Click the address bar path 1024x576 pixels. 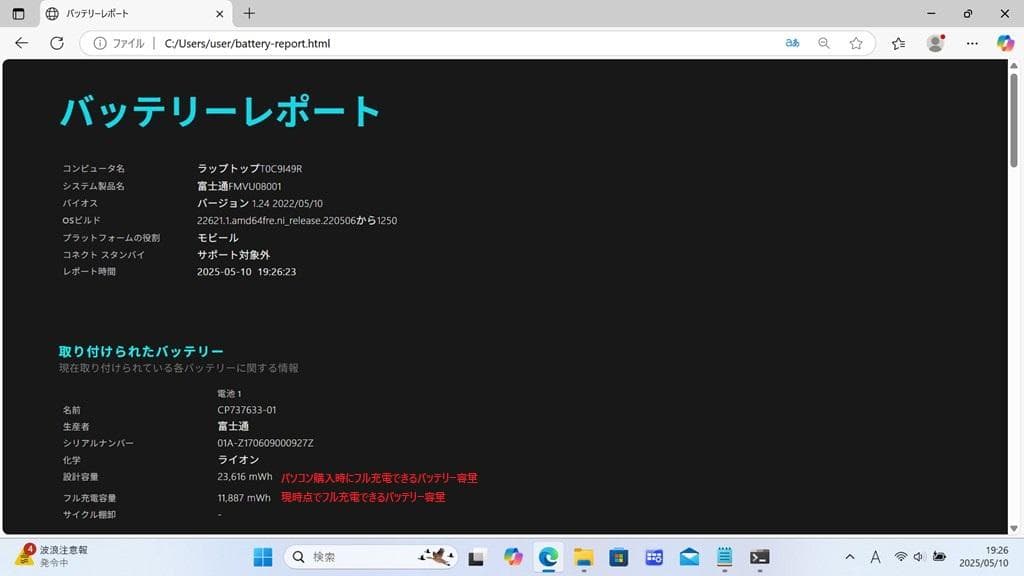(x=250, y=43)
